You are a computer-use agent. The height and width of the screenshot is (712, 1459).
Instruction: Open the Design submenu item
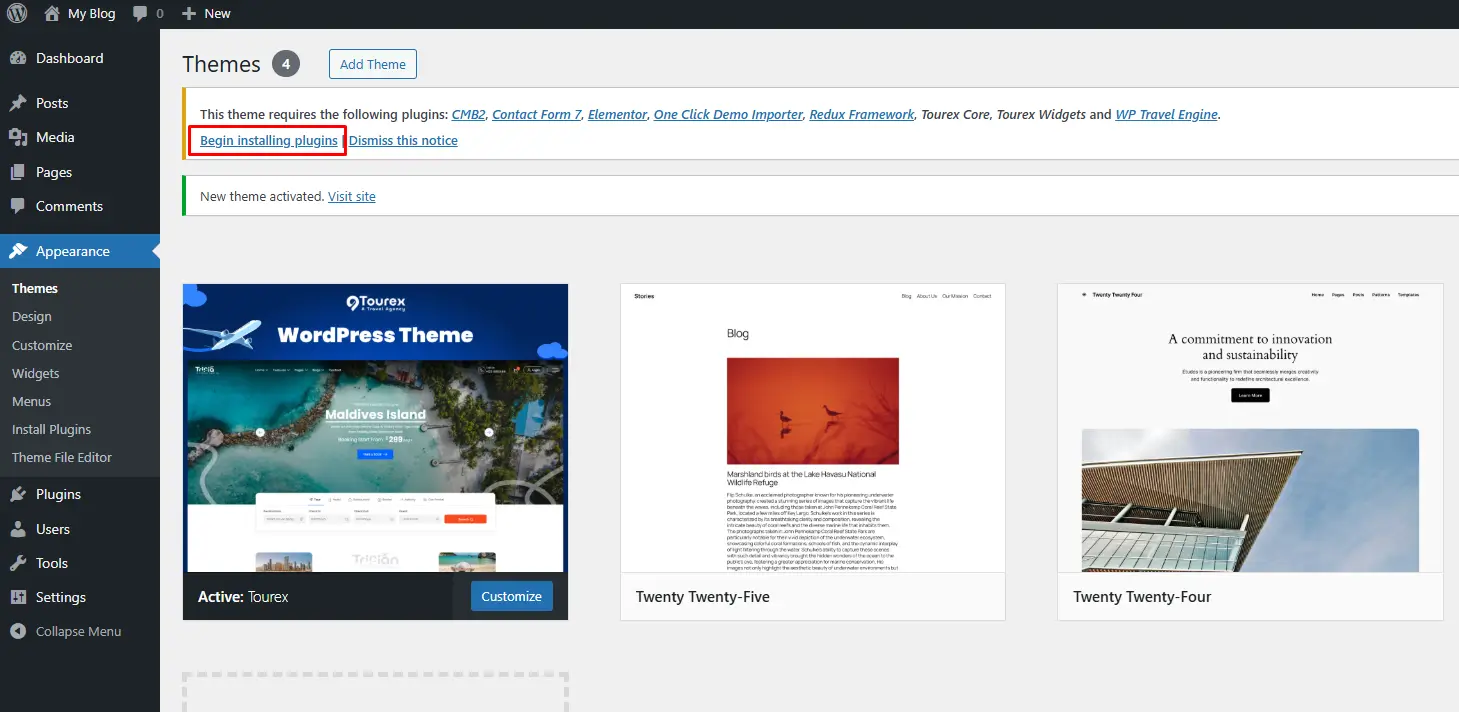tap(32, 316)
